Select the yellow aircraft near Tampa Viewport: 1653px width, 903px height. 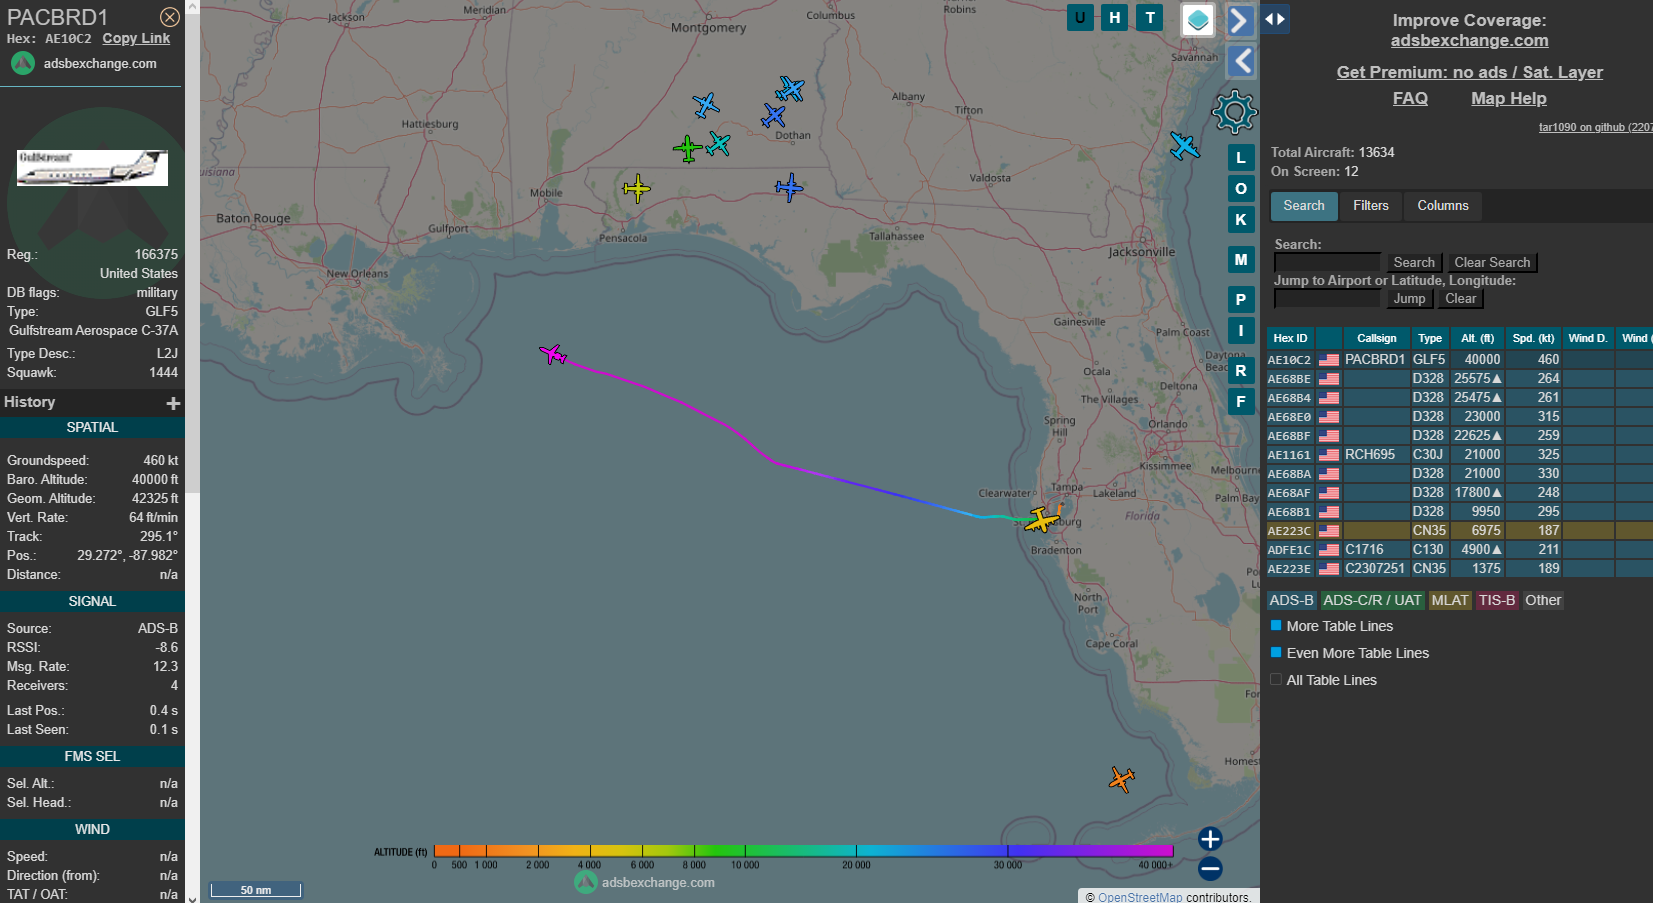[1042, 519]
